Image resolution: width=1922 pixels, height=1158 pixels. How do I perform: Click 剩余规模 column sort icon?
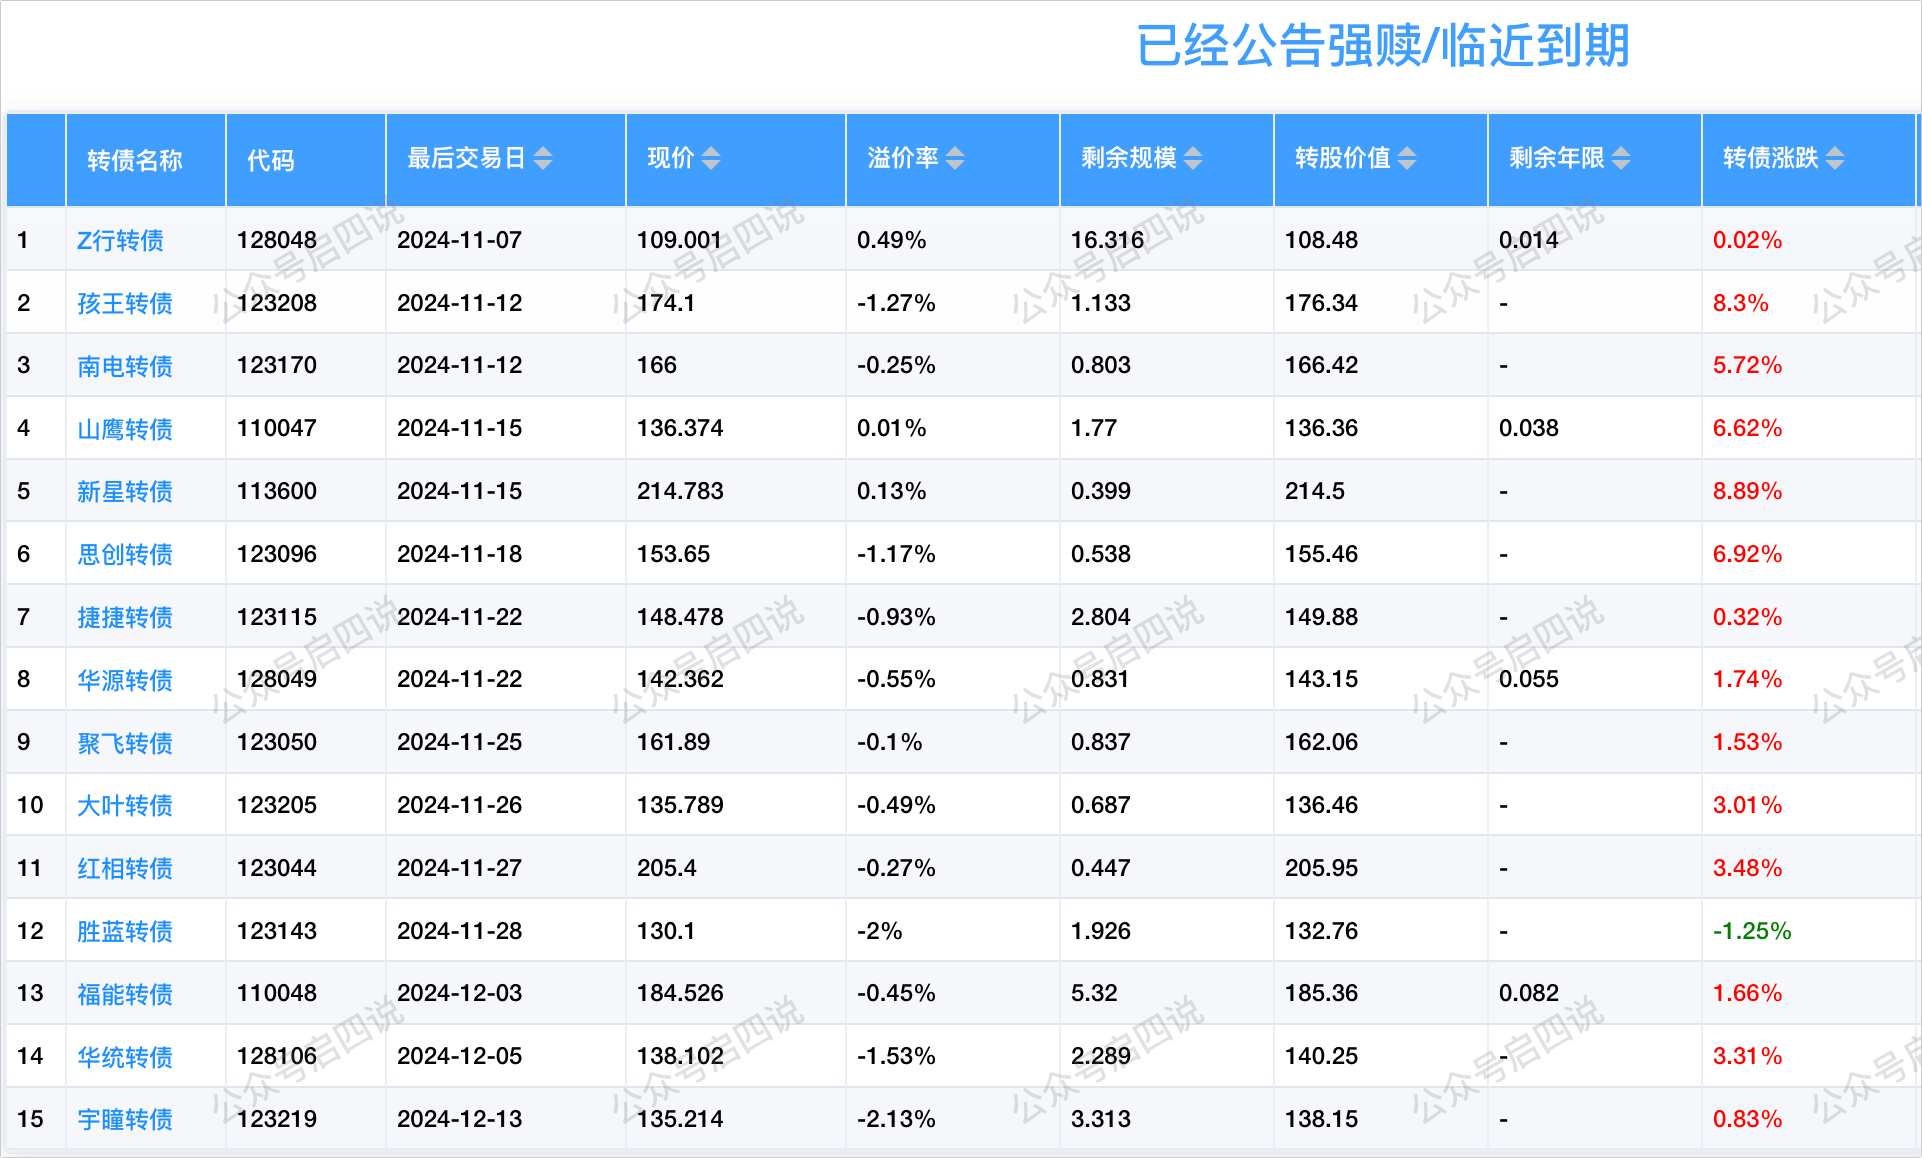(1192, 158)
